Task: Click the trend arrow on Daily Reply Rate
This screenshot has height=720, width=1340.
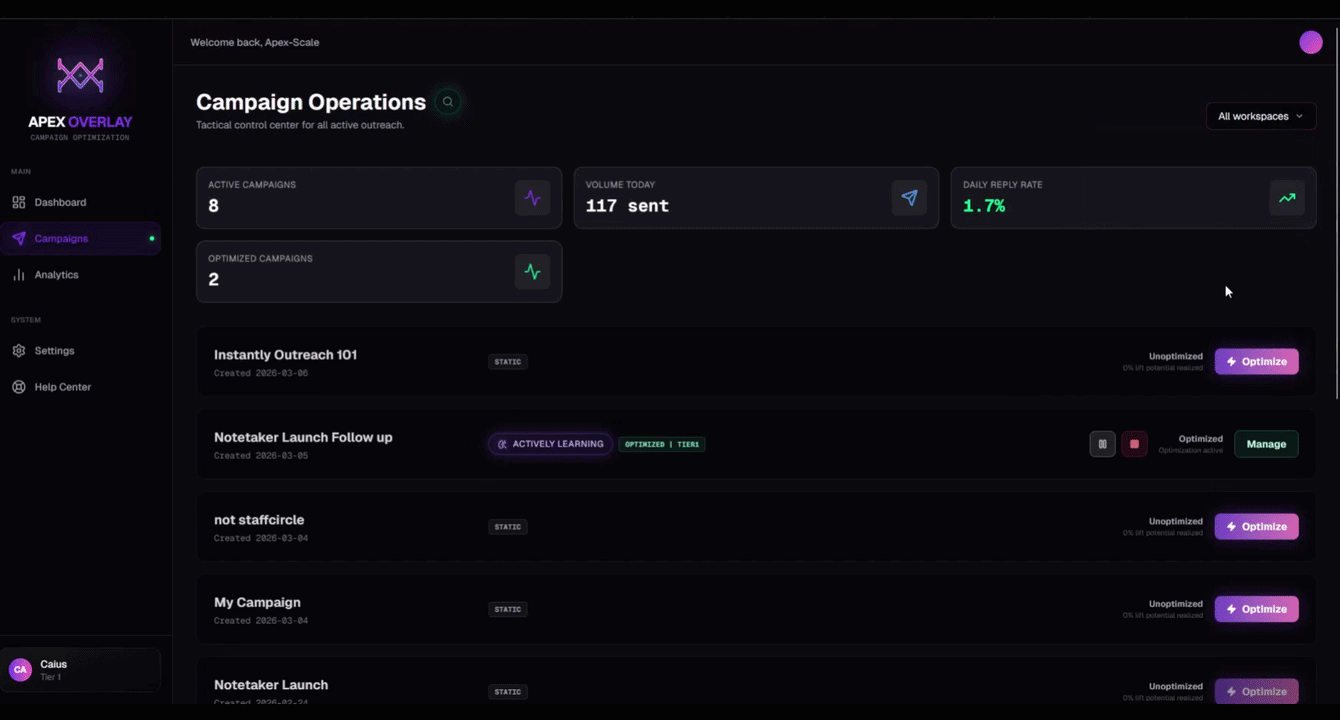Action: click(1287, 197)
